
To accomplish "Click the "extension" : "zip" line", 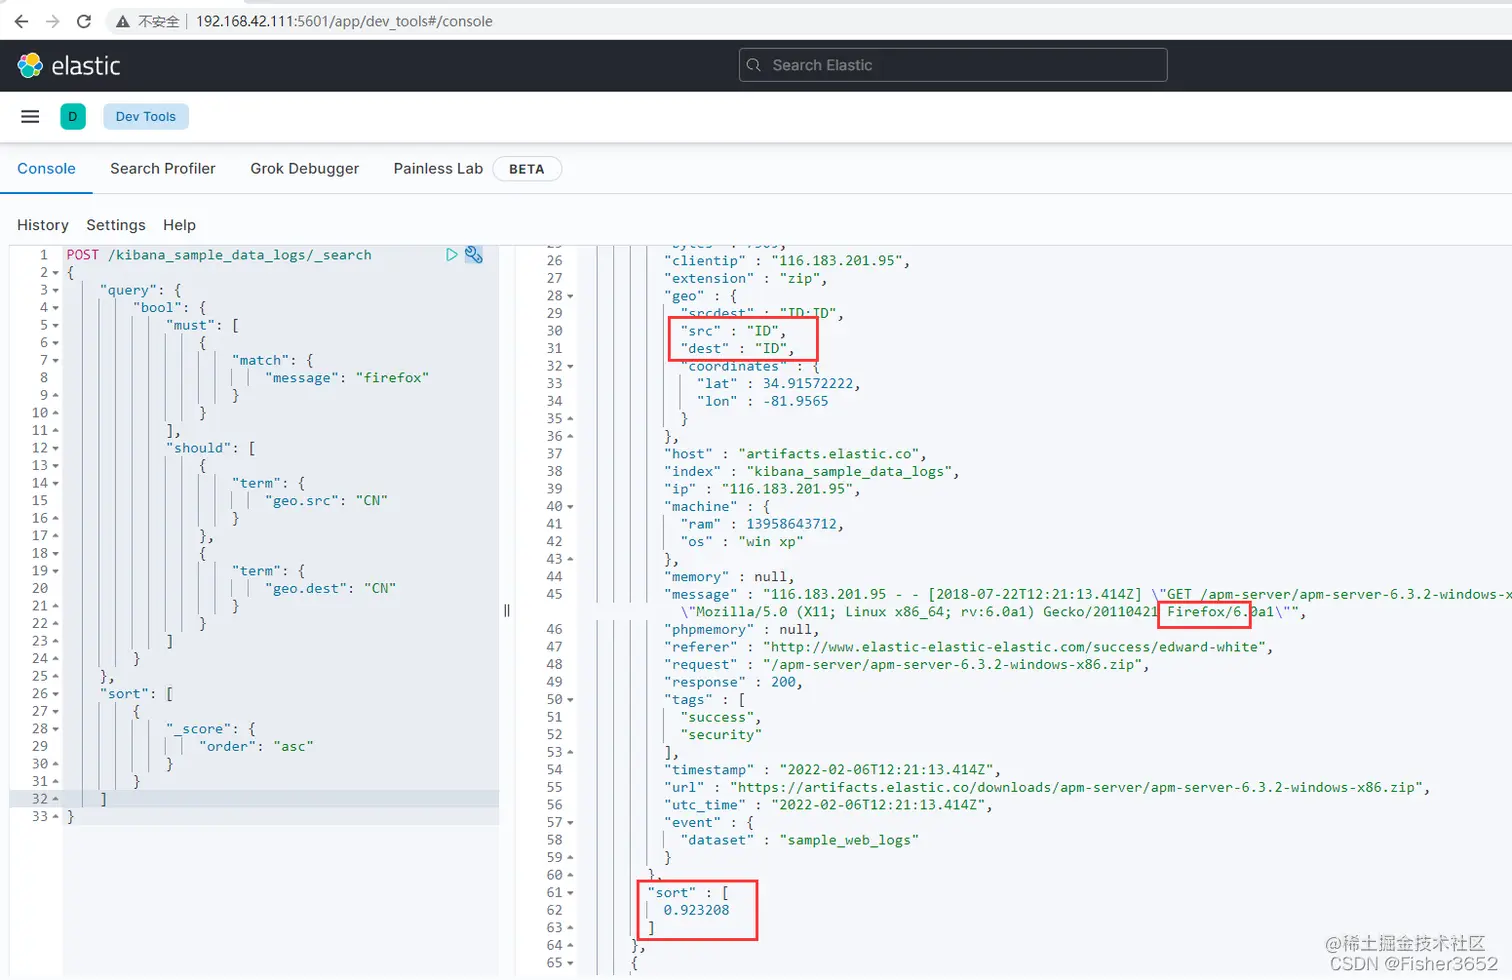I will pyautogui.click(x=745, y=278).
